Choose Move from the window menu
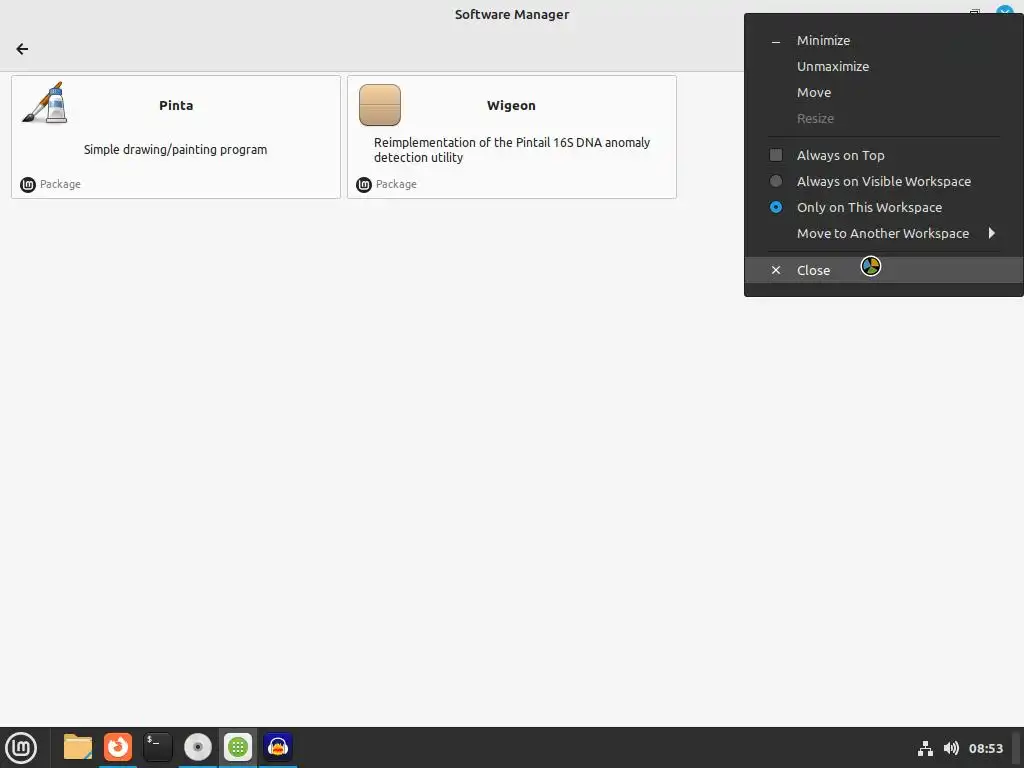This screenshot has width=1024, height=768. [x=884, y=93]
